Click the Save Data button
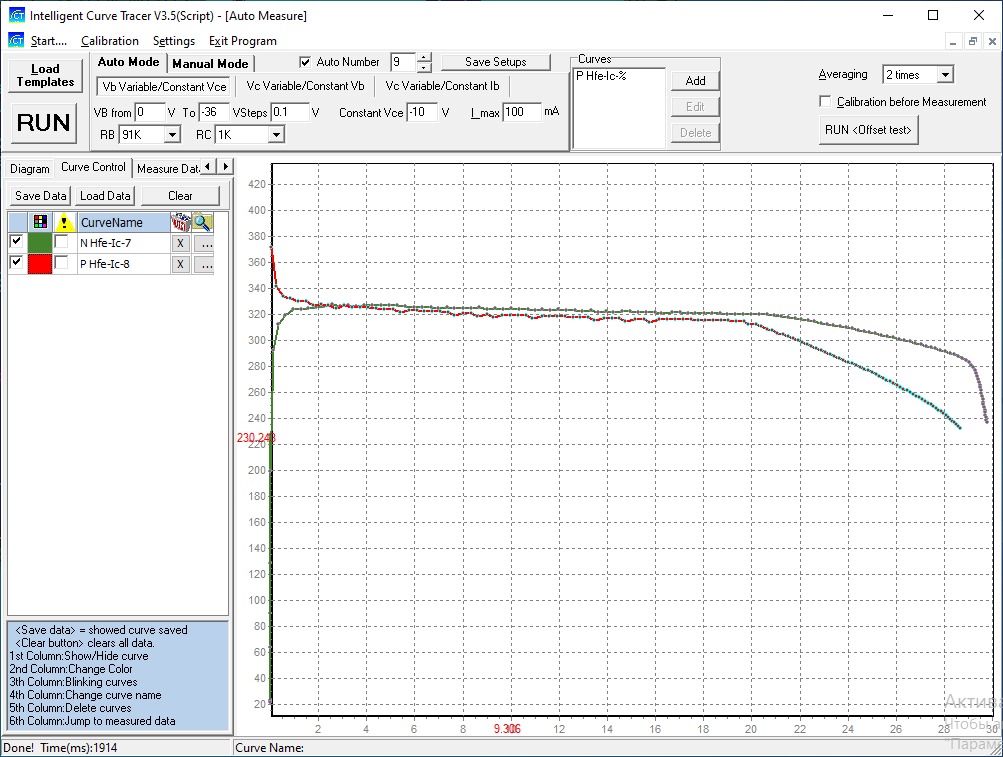The height and width of the screenshot is (757, 1003). pyautogui.click(x=40, y=196)
